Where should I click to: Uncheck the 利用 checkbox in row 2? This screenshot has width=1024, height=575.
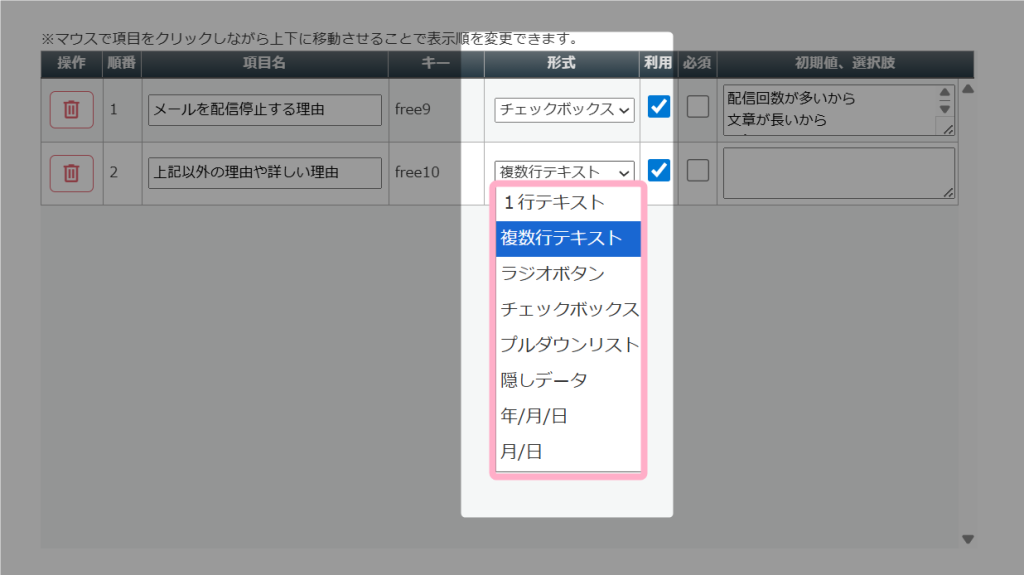tap(659, 170)
